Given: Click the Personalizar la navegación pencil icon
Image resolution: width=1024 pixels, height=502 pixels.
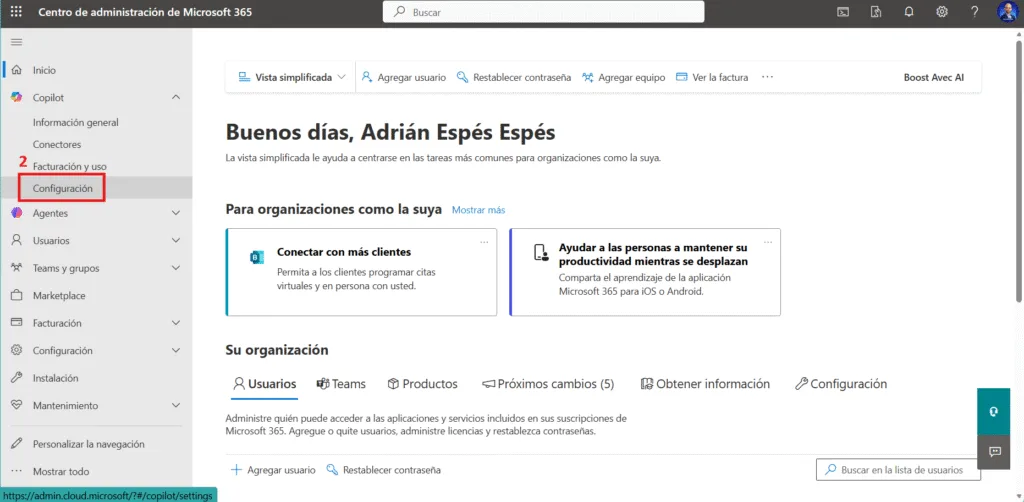Looking at the screenshot, I should pyautogui.click(x=18, y=444).
